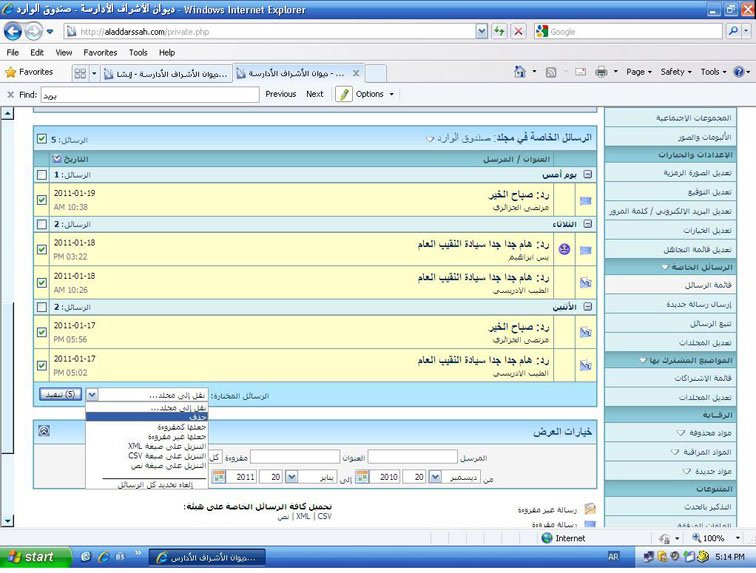
Task: Collapse the yesterday message group
Action: (x=587, y=174)
